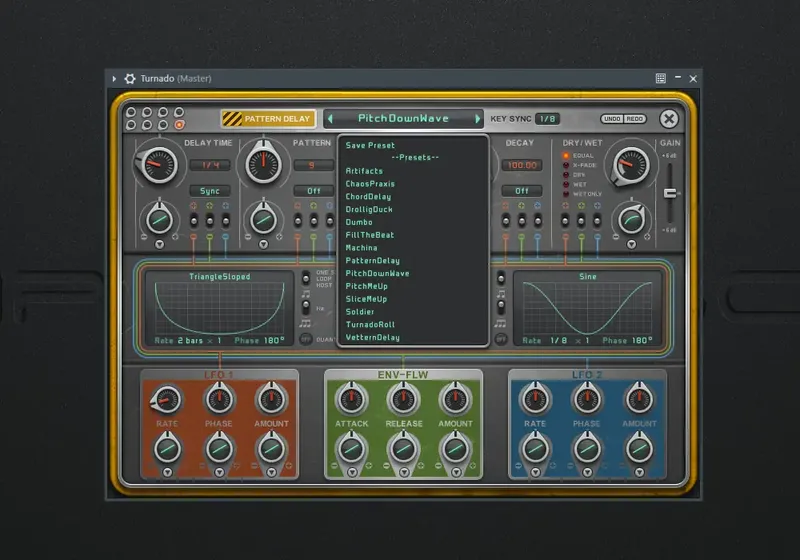Load the FillTheBeat preset
This screenshot has height=560, width=800.
tap(369, 235)
